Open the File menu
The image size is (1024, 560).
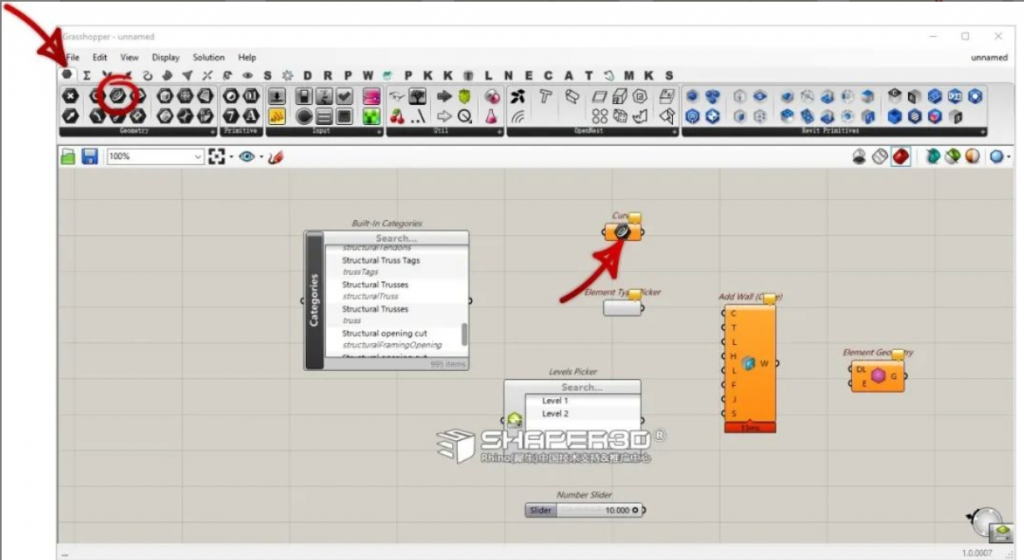tap(73, 57)
